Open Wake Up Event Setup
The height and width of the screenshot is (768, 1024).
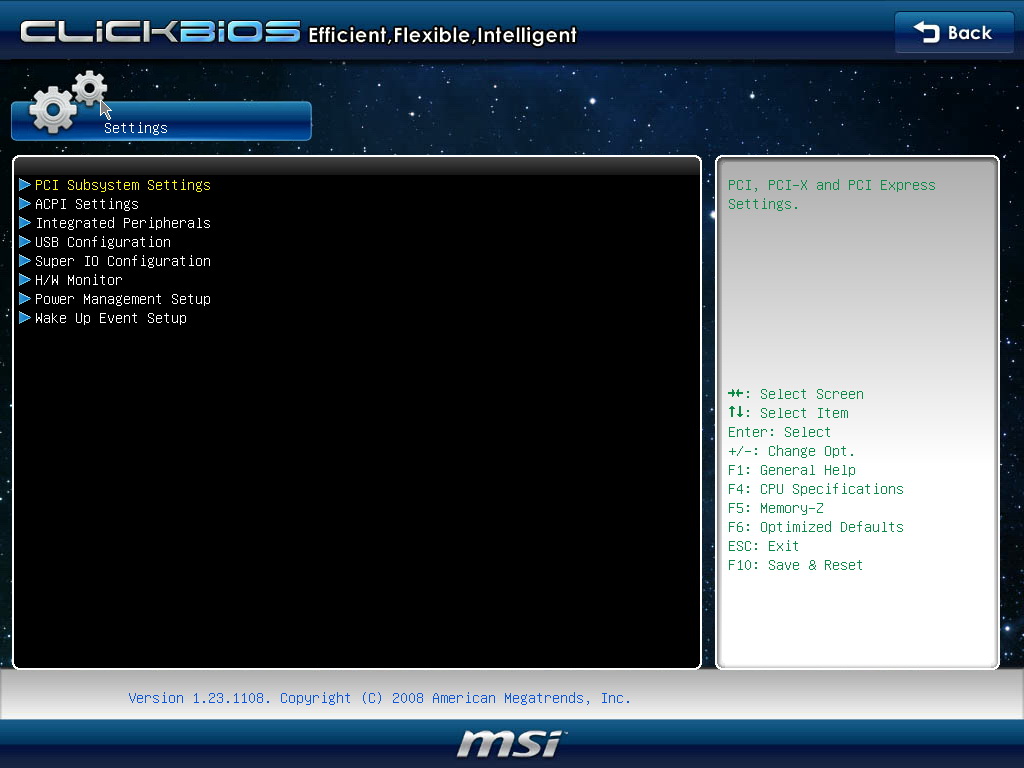coord(111,317)
